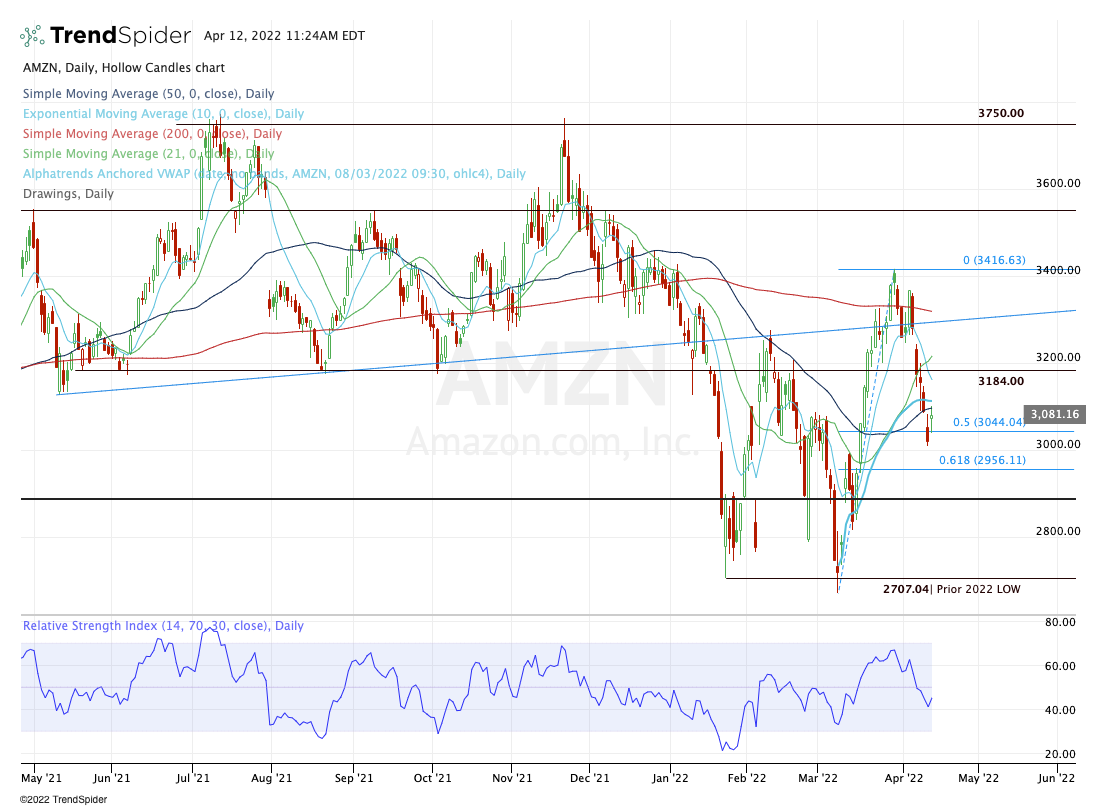
Task: Click the Apr '22 date axis label
Action: [904, 778]
